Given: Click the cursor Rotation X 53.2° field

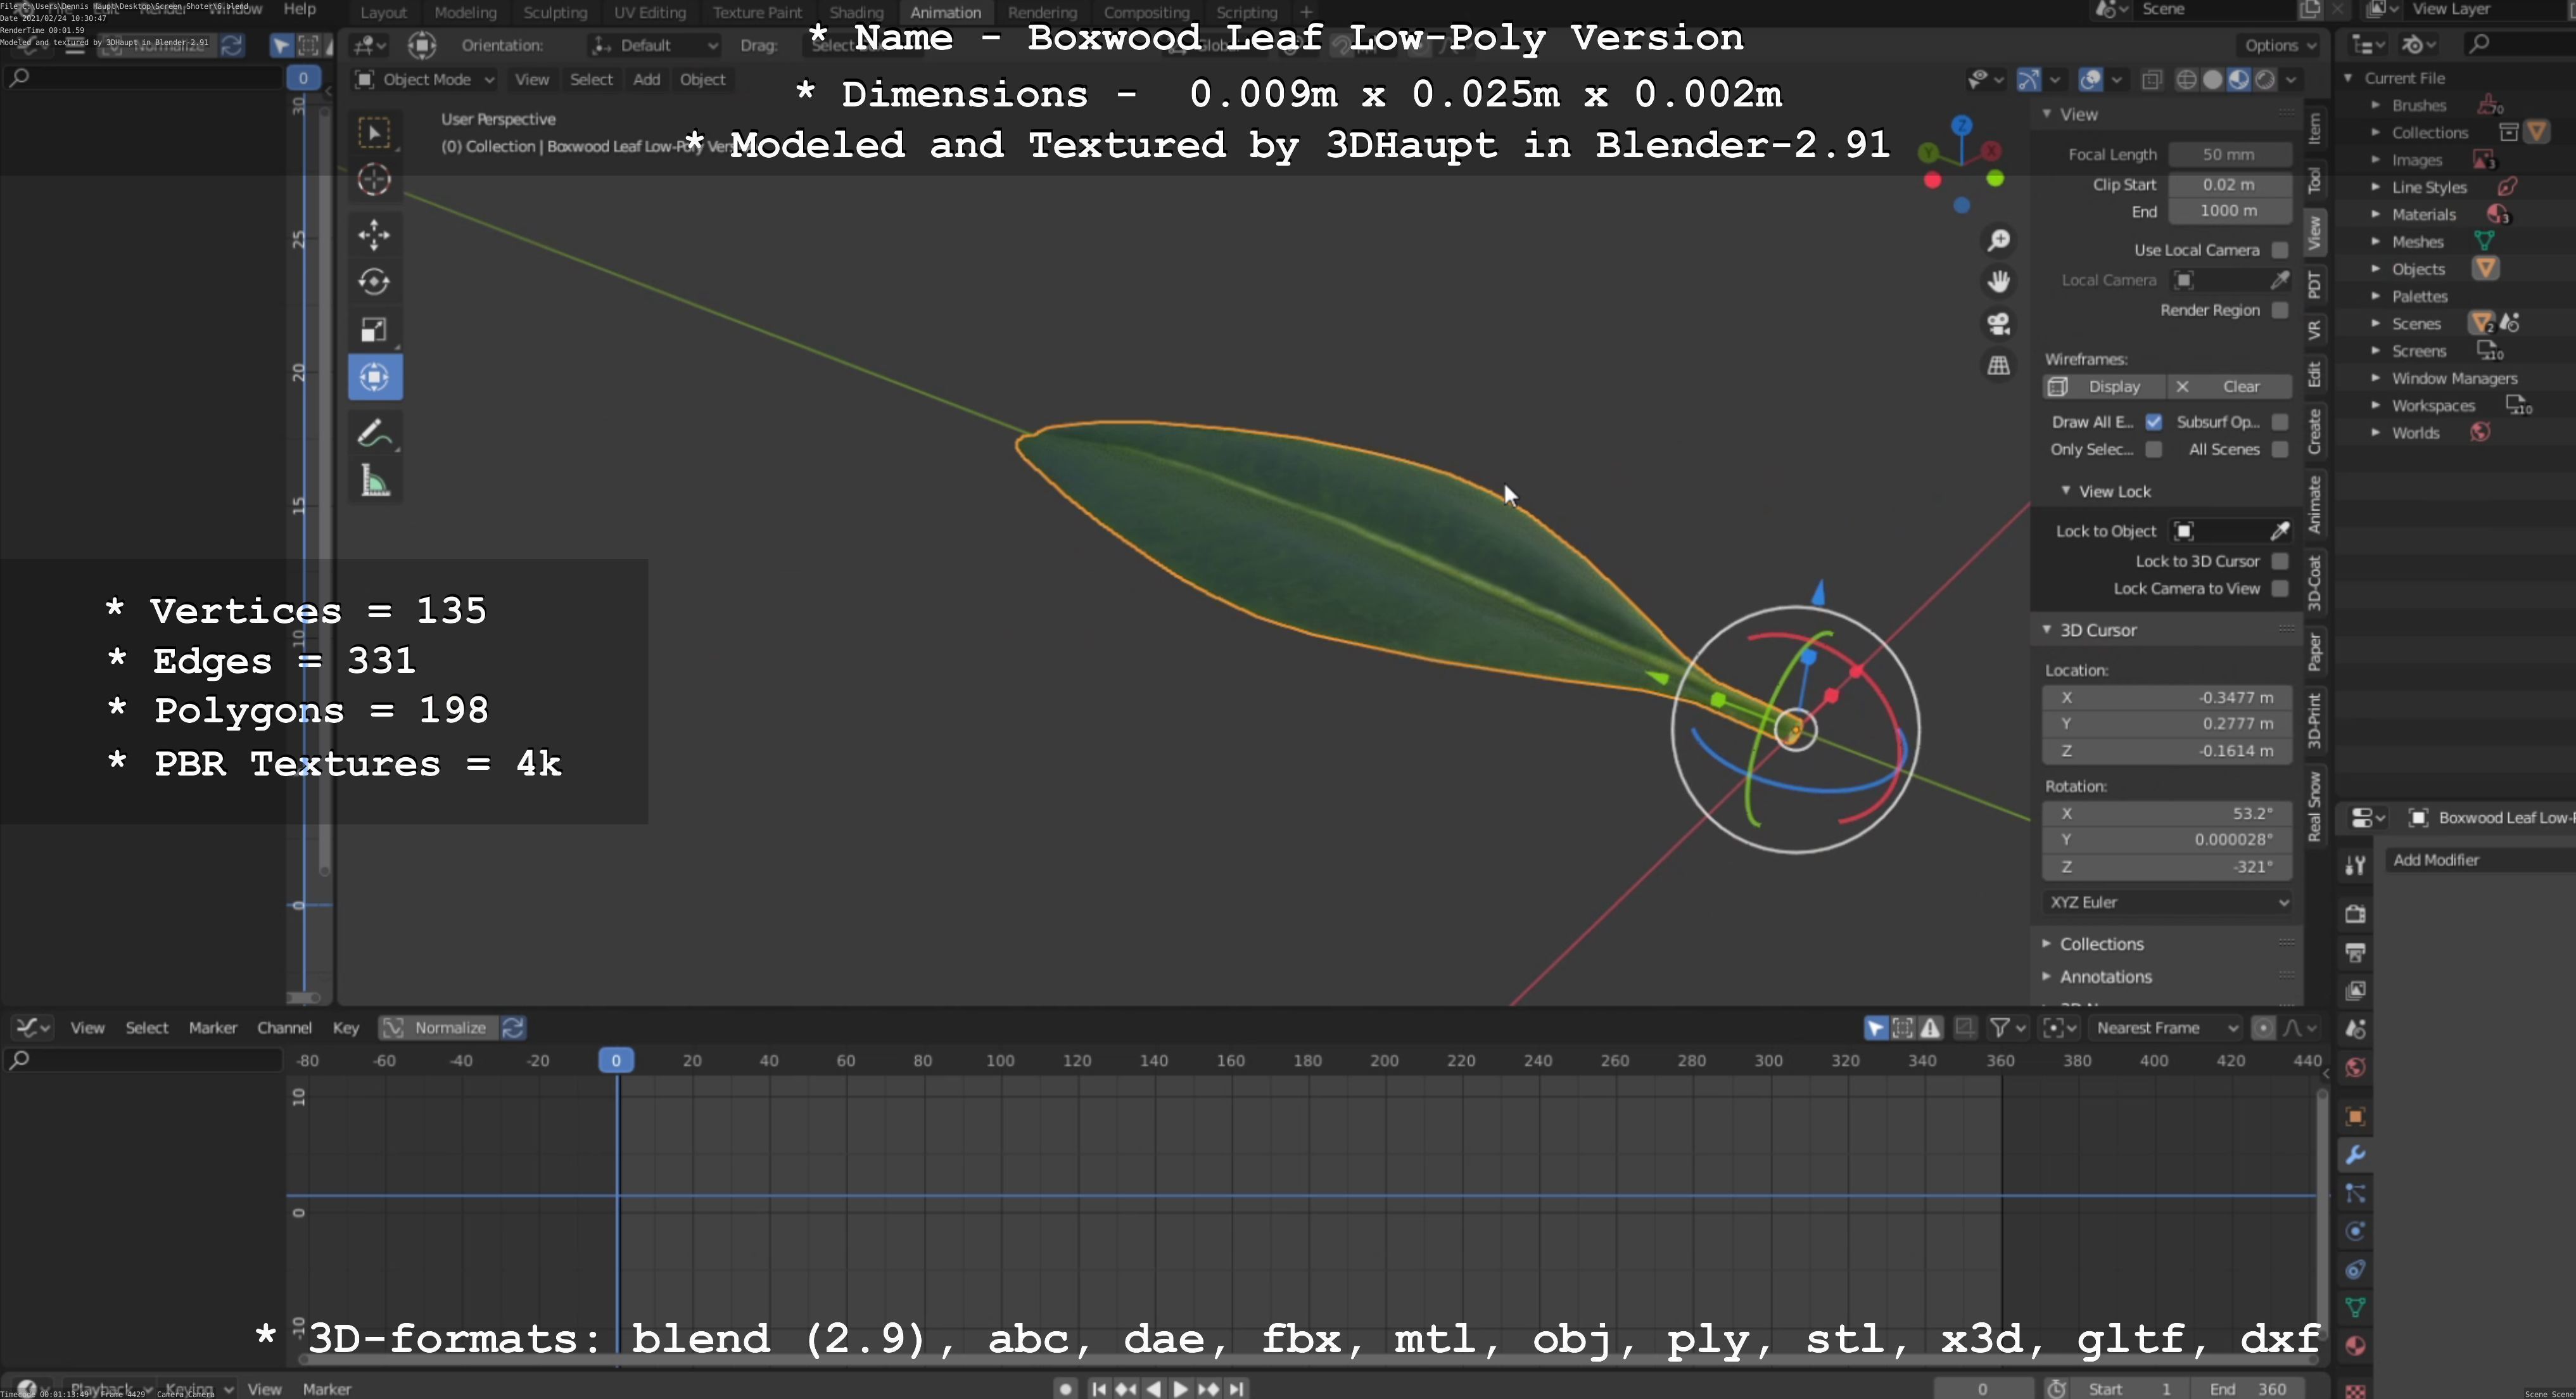Looking at the screenshot, I should pyautogui.click(x=2167, y=813).
